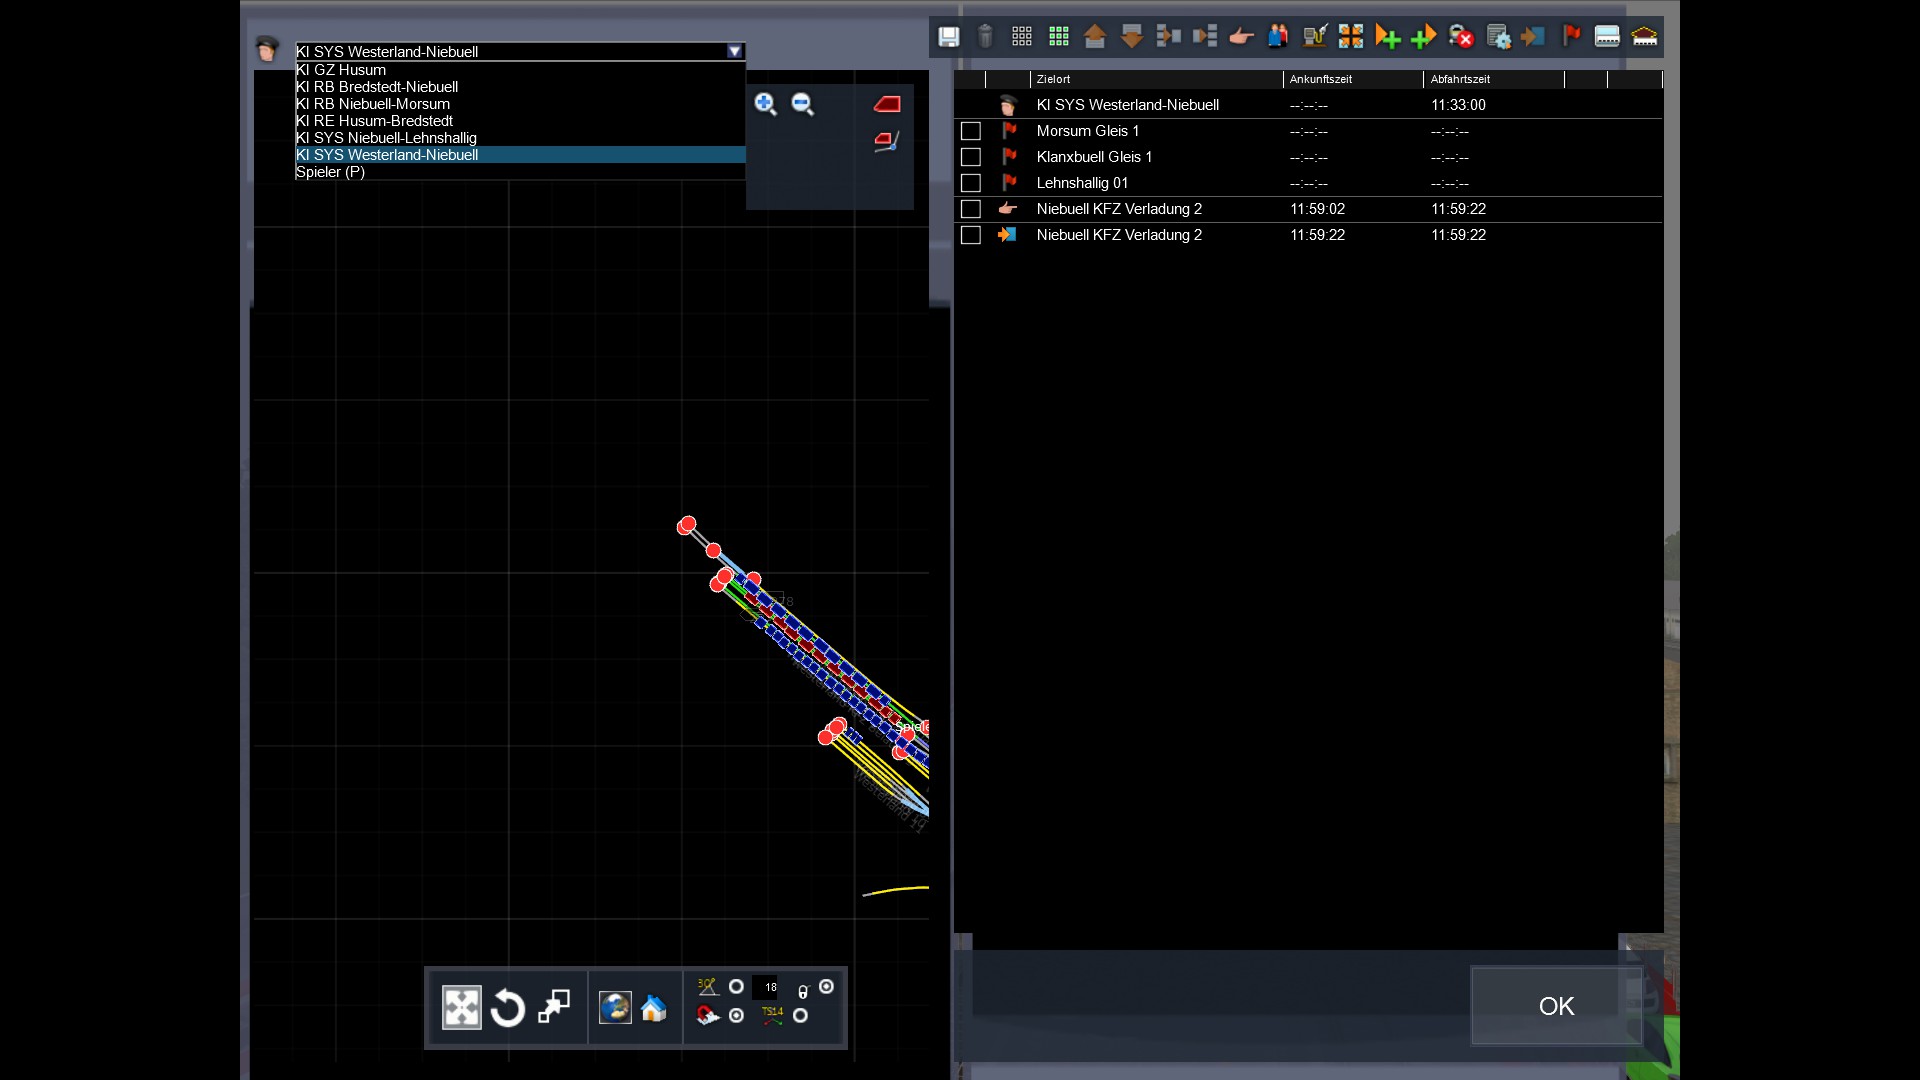The height and width of the screenshot is (1080, 1920).
Task: Click the zoom in magnifier icon
Action: click(766, 104)
